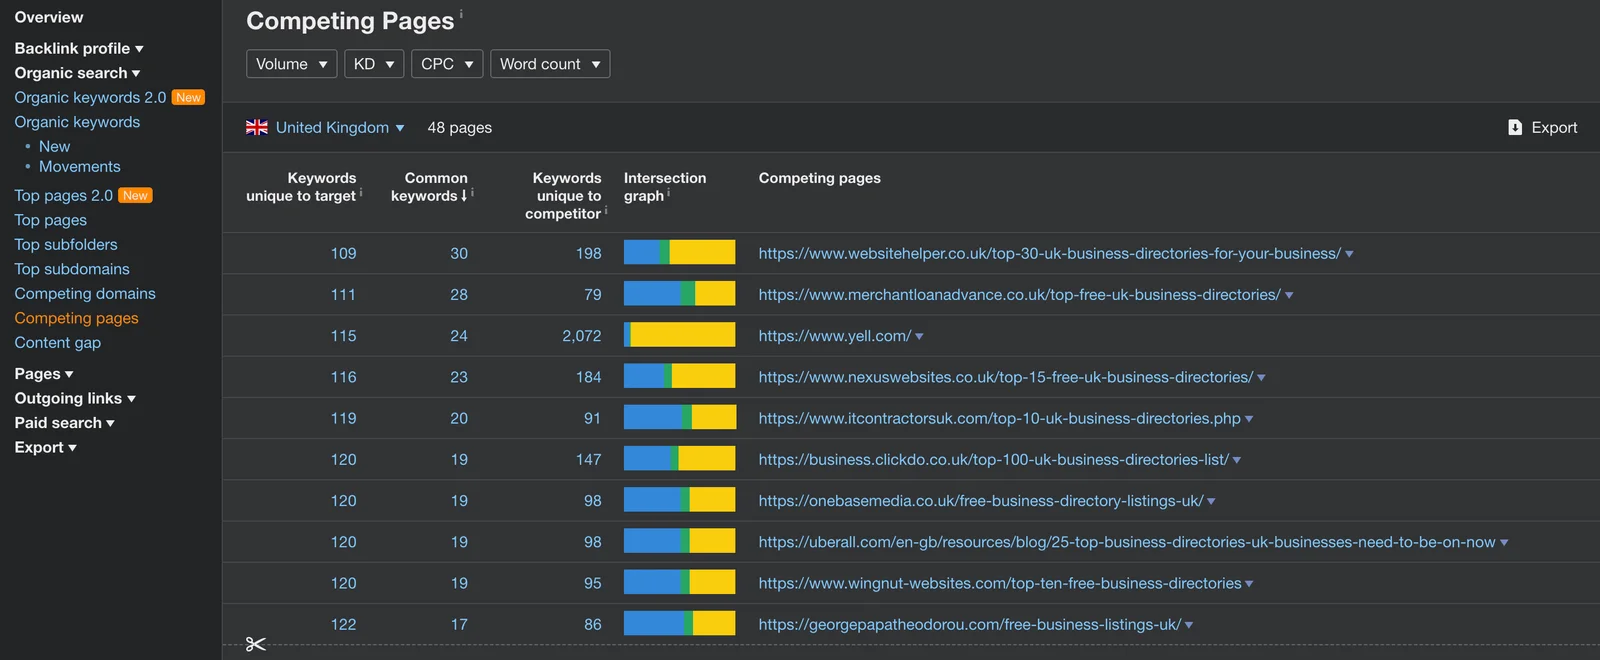The image size is (1600, 660).
Task: Click info icon next to Keywords unique to competitor
Action: (606, 210)
